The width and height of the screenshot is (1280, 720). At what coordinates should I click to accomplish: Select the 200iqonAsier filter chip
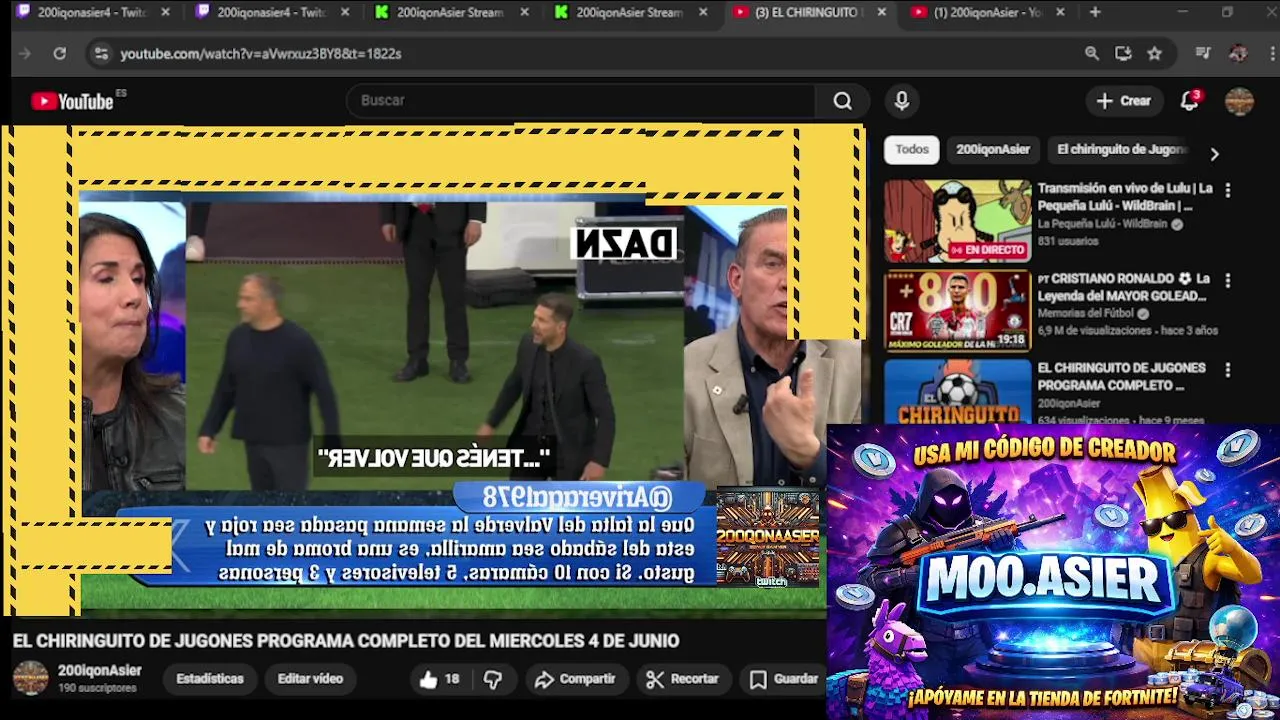click(x=993, y=149)
